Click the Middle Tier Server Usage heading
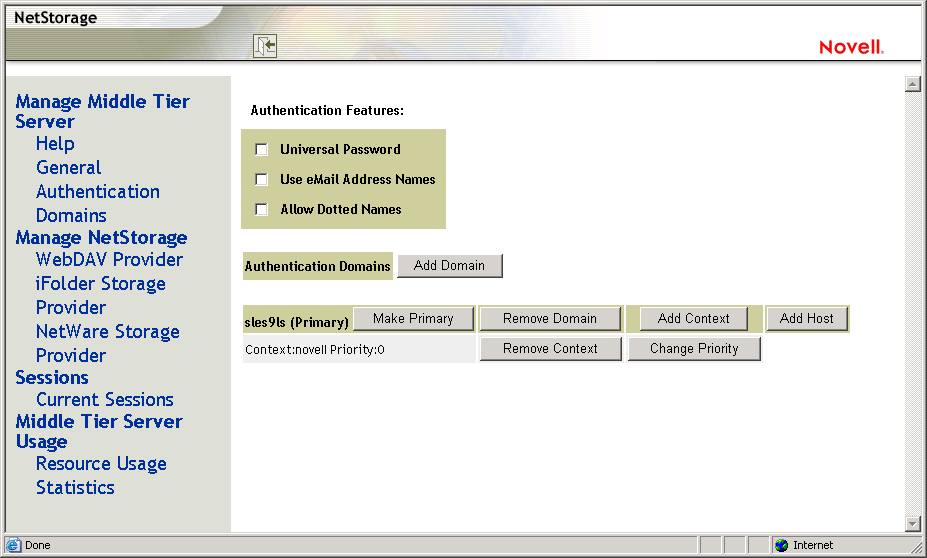 99,432
